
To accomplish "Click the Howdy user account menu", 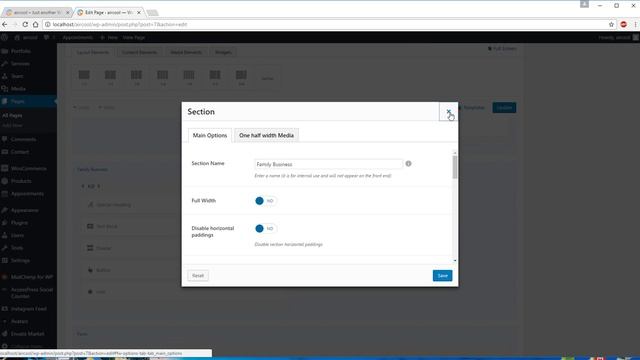I will click(618, 38).
